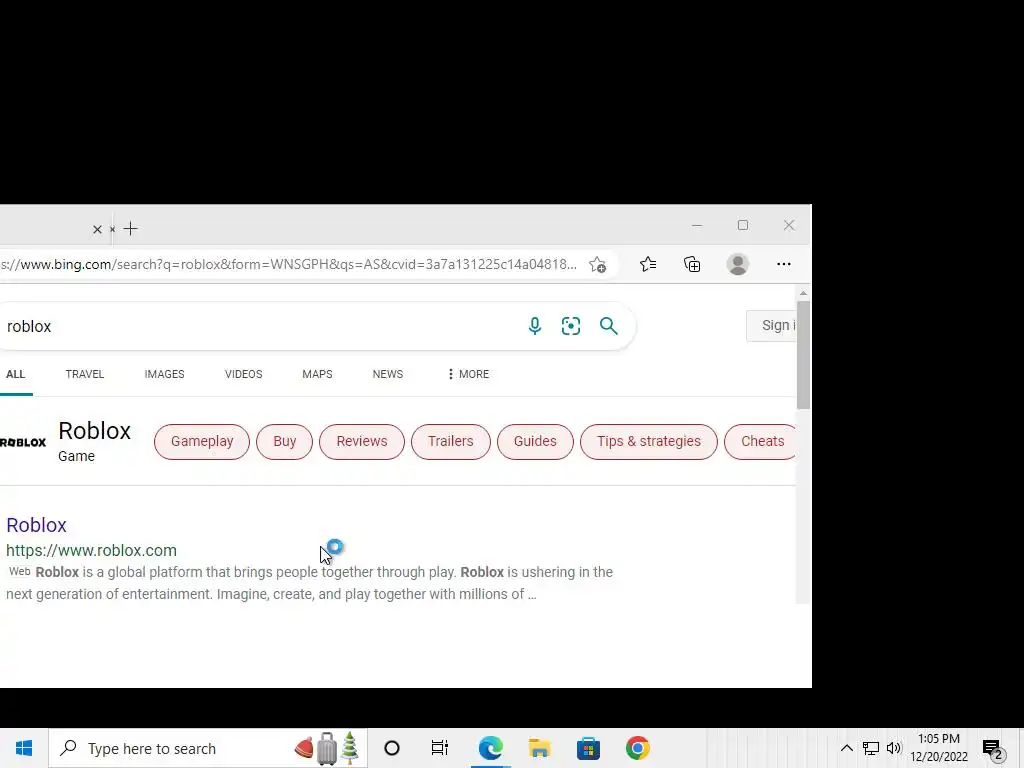The height and width of the screenshot is (768, 1024).
Task: Click the profile avatar icon
Action: coord(738,264)
